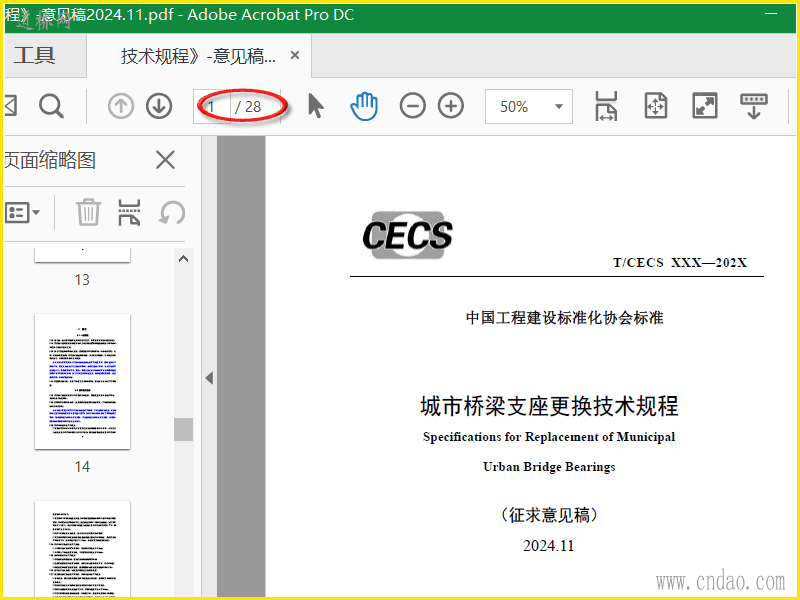Click the thumbnail scrollbar up arrow
The width and height of the screenshot is (800, 600).
[x=184, y=259]
